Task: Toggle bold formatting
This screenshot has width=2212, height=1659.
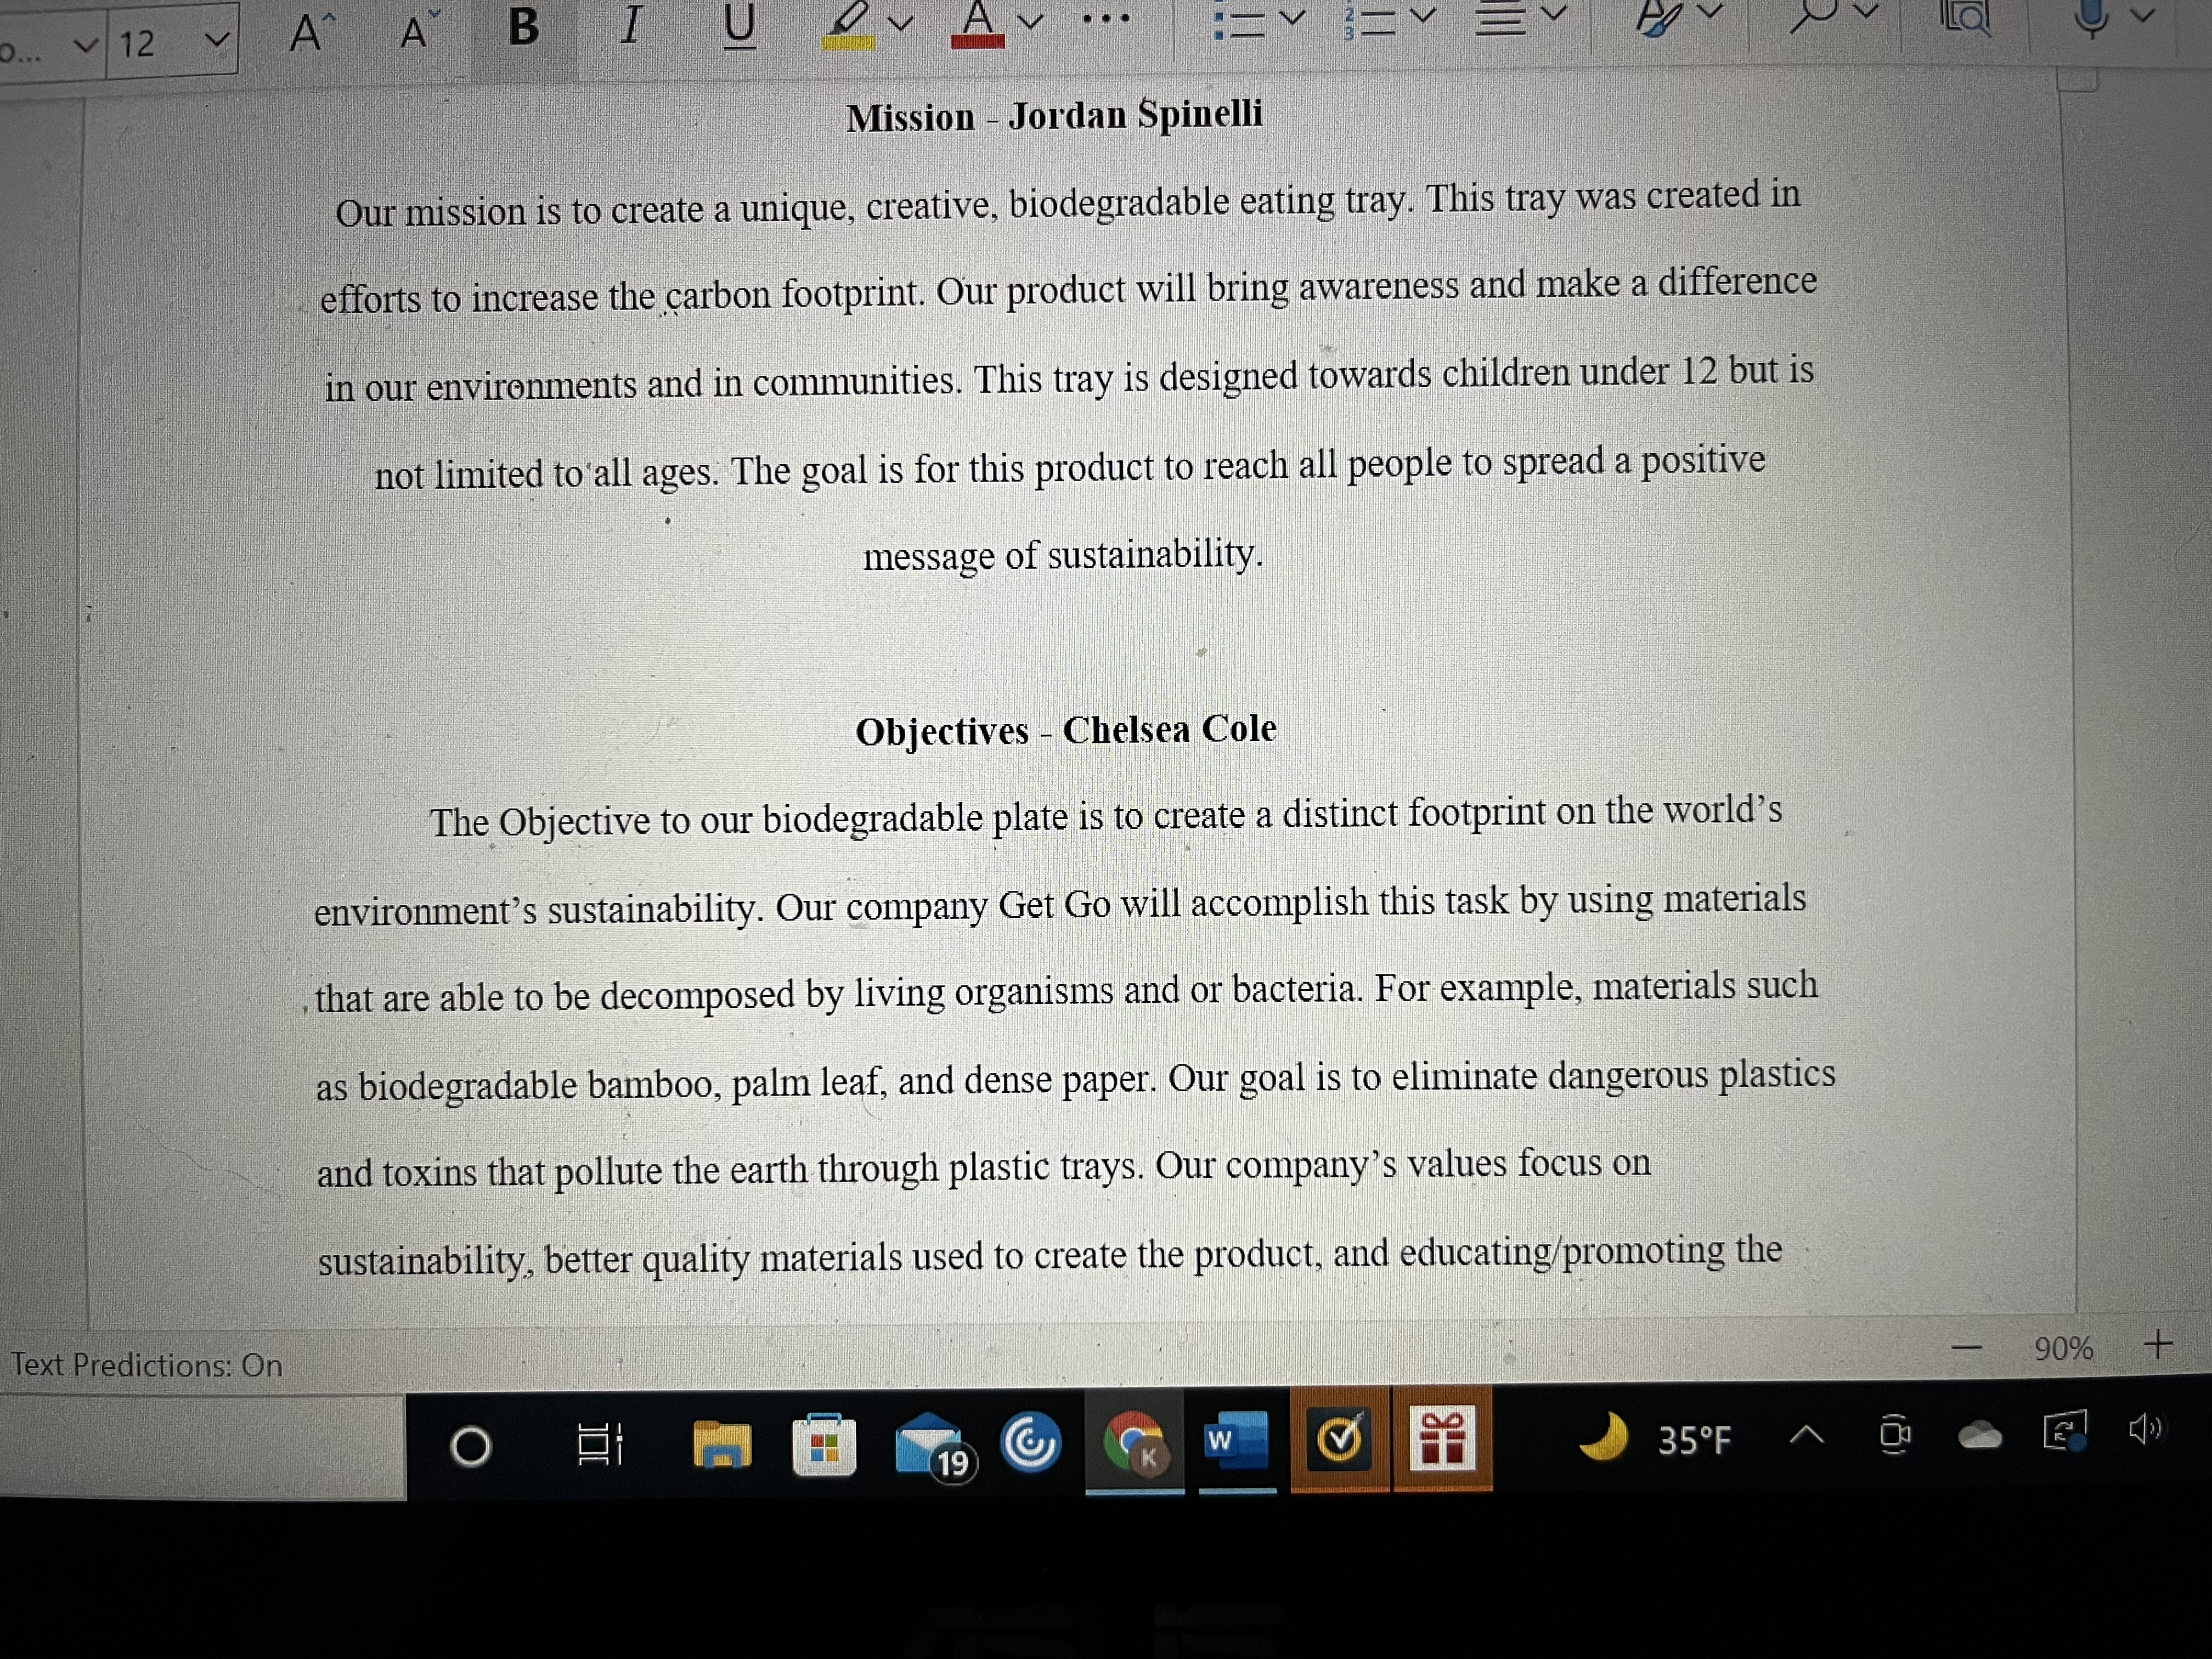Action: pyautogui.click(x=523, y=26)
